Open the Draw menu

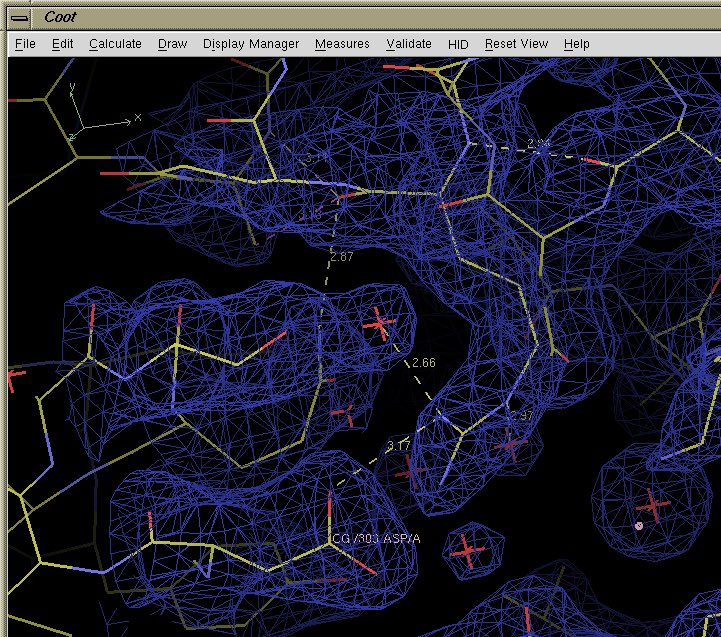tap(172, 44)
